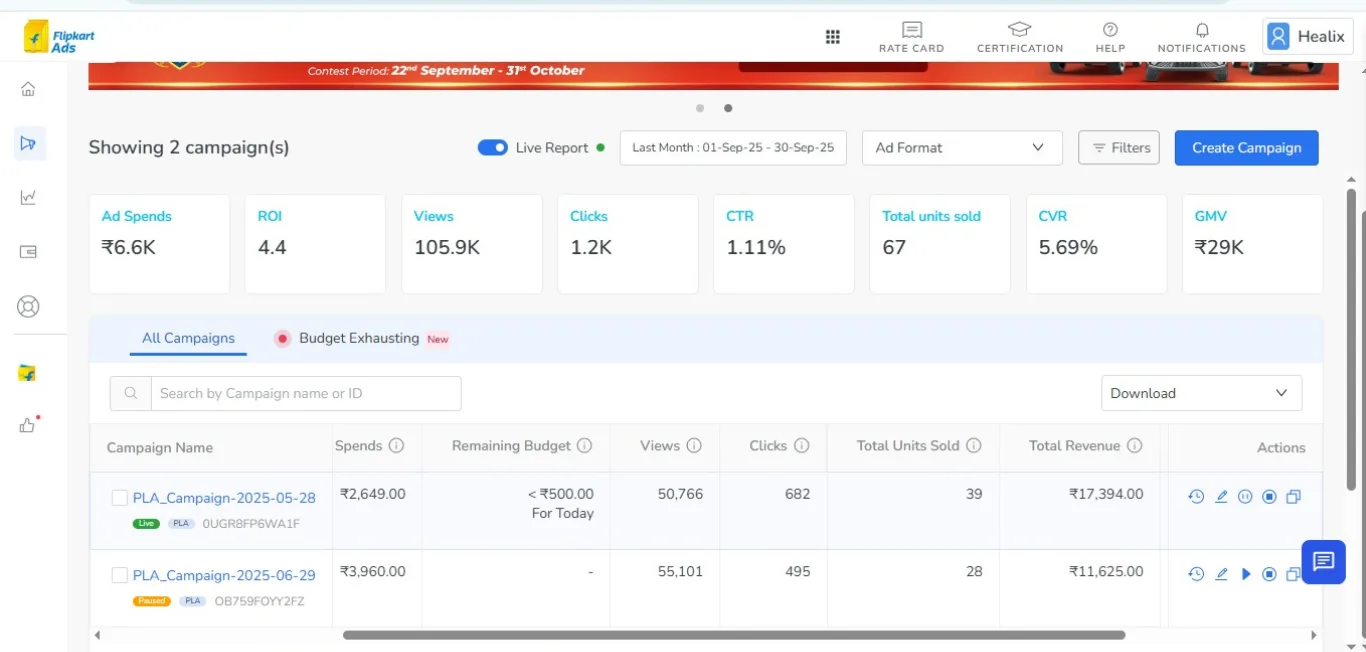Tick the PLA_Campaign-2025-05-28 checkbox
The width and height of the screenshot is (1366, 652).
[x=119, y=498]
